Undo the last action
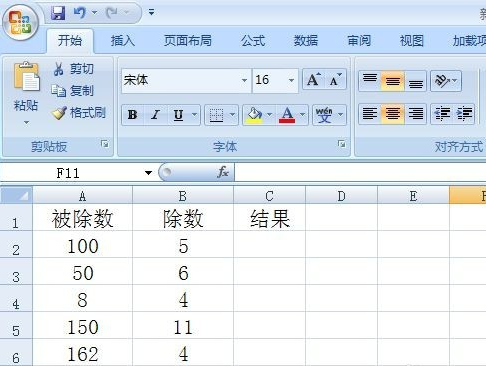The image size is (490, 366). (80, 13)
